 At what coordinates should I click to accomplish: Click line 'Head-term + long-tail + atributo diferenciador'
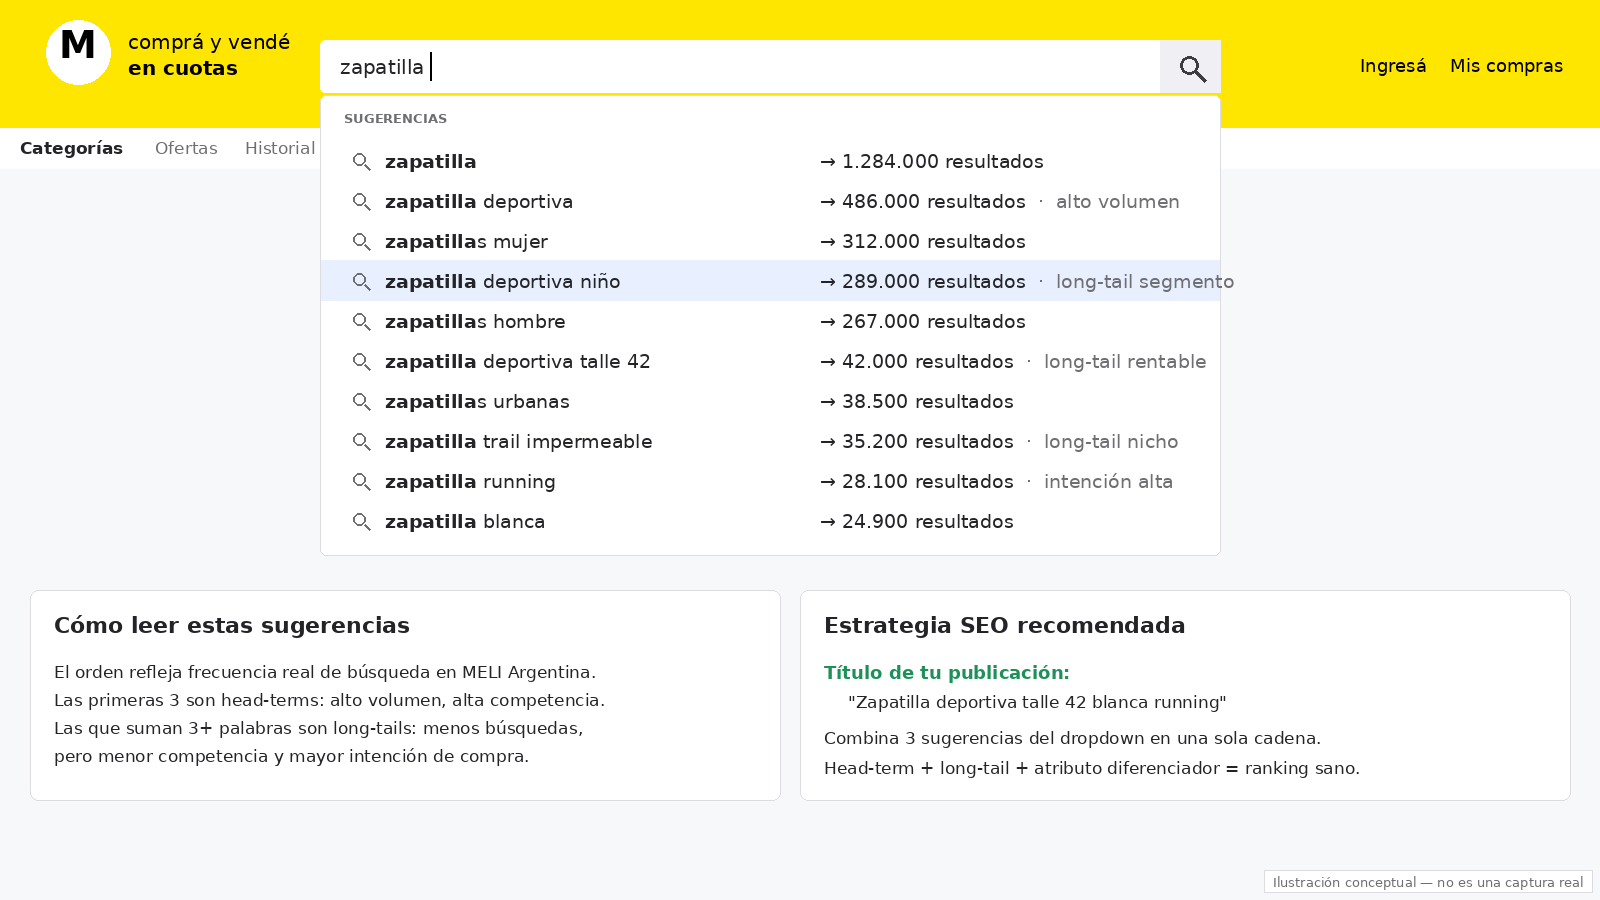[1092, 768]
